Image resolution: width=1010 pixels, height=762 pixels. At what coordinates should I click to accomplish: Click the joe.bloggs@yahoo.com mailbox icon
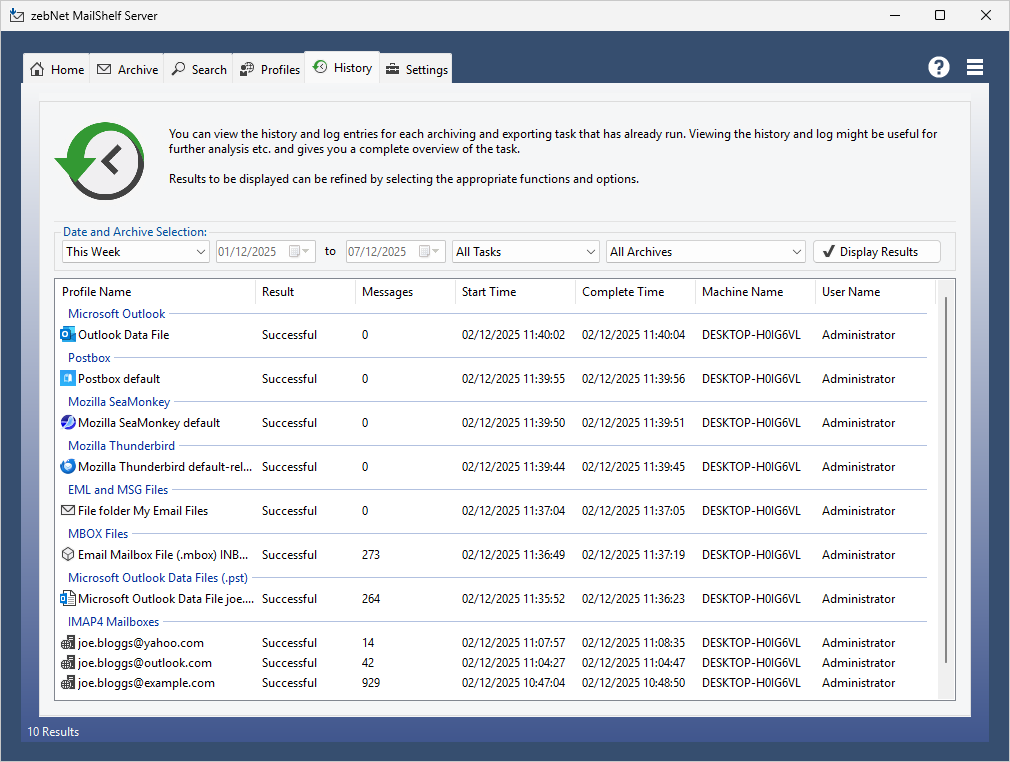click(68, 643)
